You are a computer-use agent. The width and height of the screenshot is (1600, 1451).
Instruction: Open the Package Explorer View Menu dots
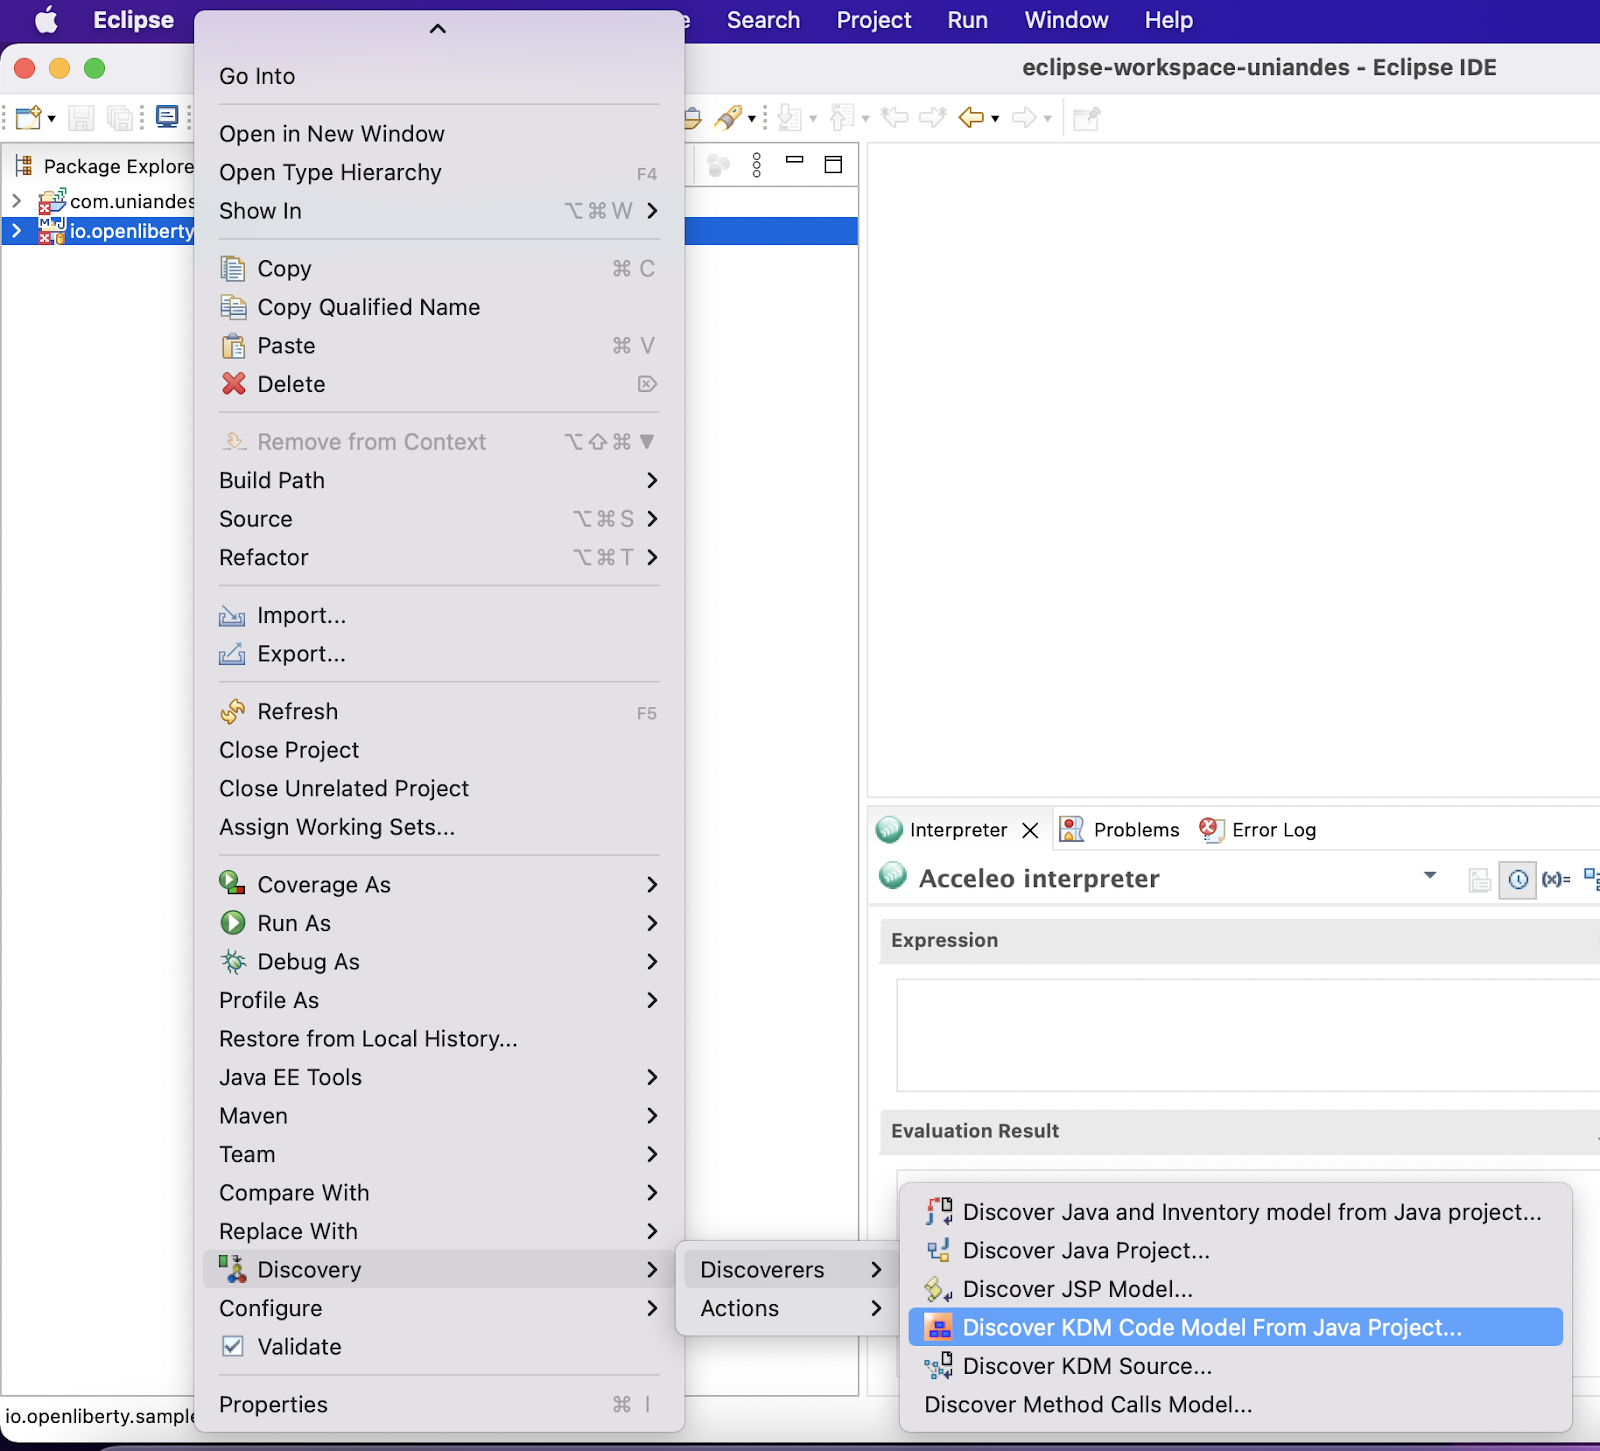(x=757, y=165)
